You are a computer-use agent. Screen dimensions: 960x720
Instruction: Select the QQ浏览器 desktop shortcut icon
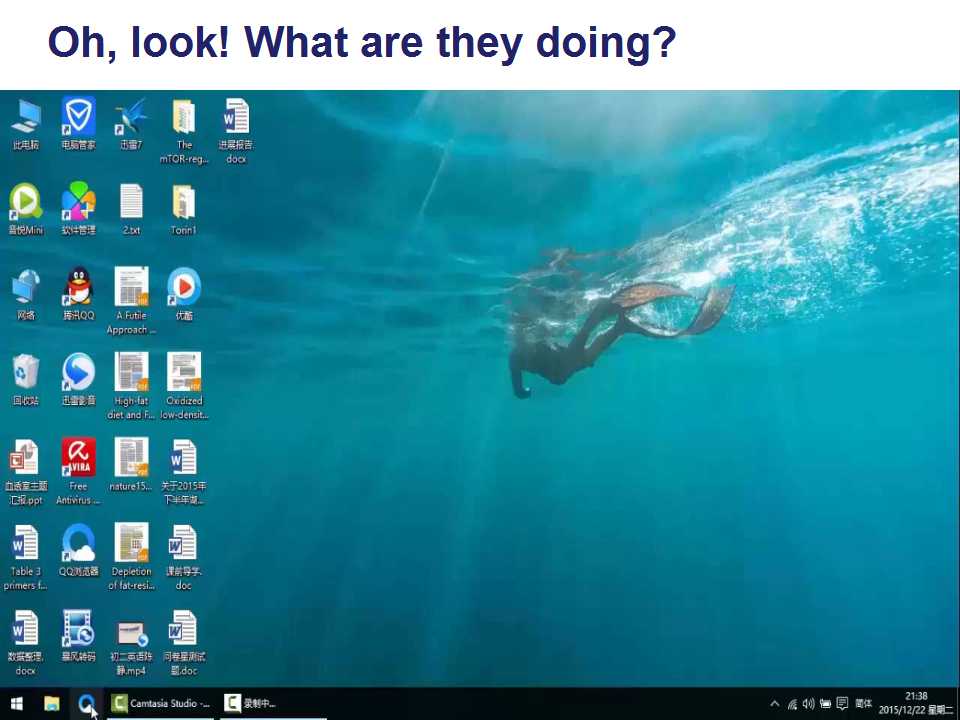pyautogui.click(x=78, y=542)
